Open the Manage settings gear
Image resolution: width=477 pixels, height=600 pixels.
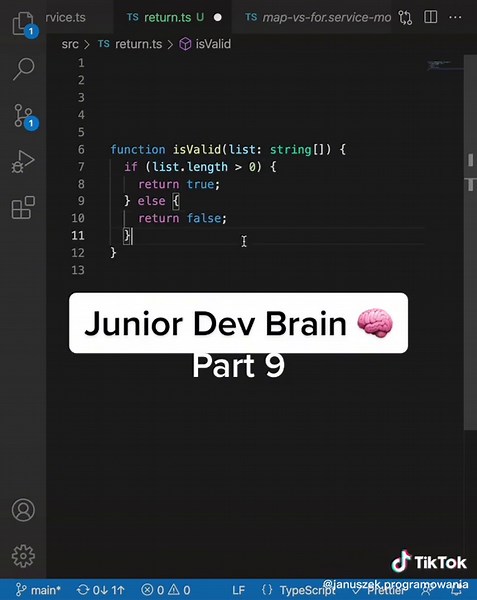(23, 556)
